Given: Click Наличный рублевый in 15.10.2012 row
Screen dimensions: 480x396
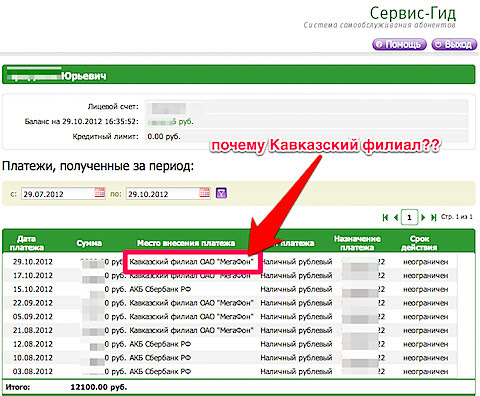Looking at the screenshot, I should point(296,289).
